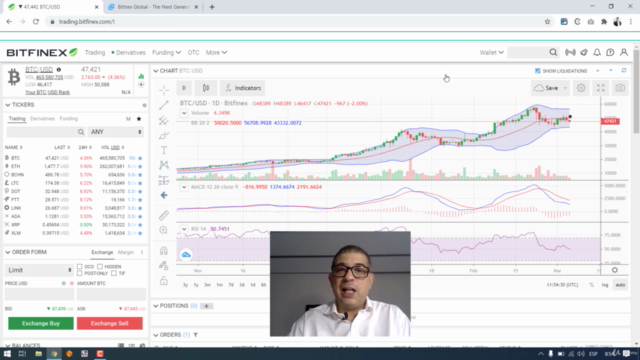Viewport: 640px width, 360px height.
Task: Collapse the ORDER FORM panel
Action: pos(8,252)
